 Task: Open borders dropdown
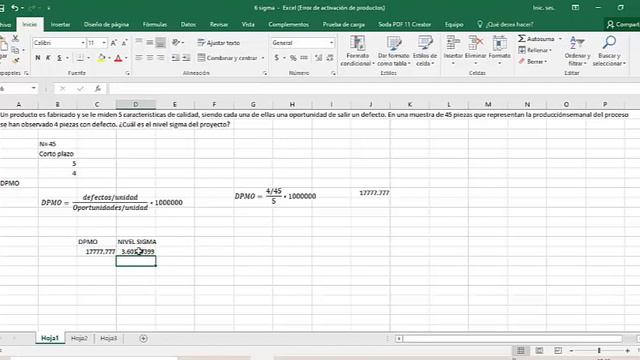pos(88,58)
